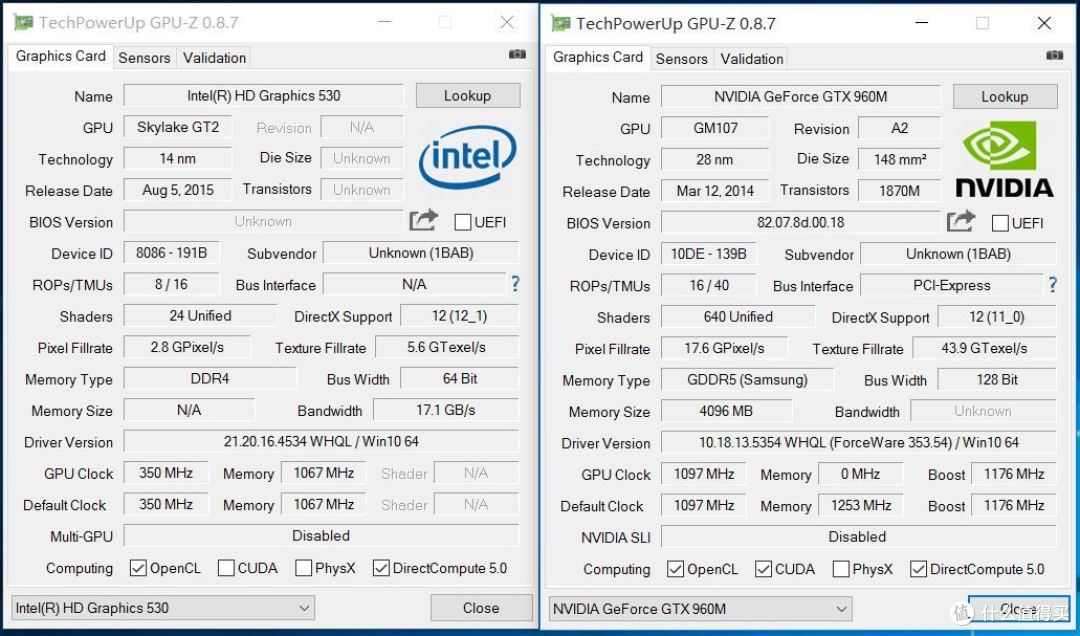This screenshot has height=636, width=1080.
Task: Open the Validation tab in the NVIDIA window
Action: coord(751,58)
